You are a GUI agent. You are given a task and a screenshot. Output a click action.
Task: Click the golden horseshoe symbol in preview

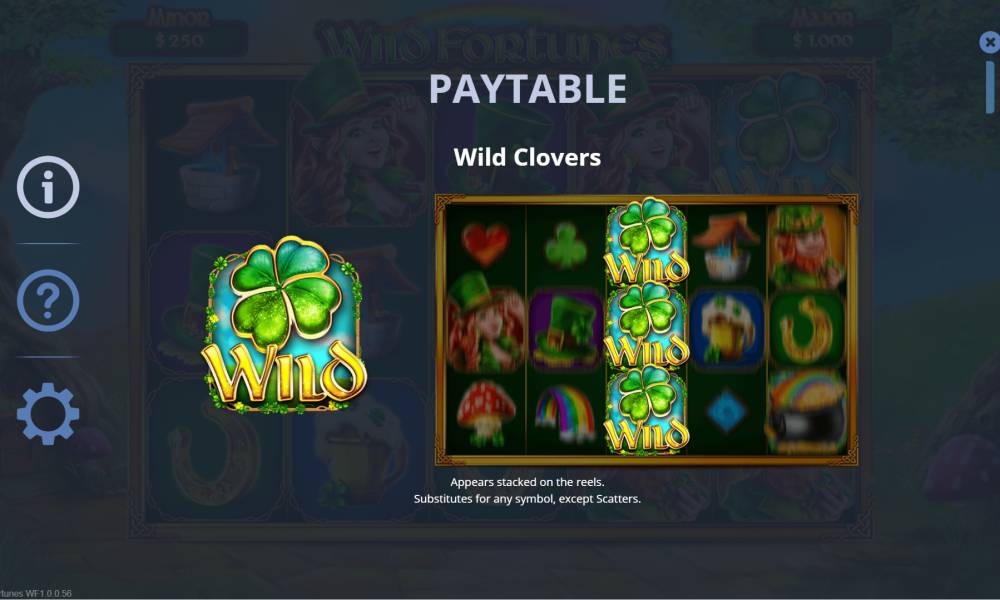click(x=807, y=330)
